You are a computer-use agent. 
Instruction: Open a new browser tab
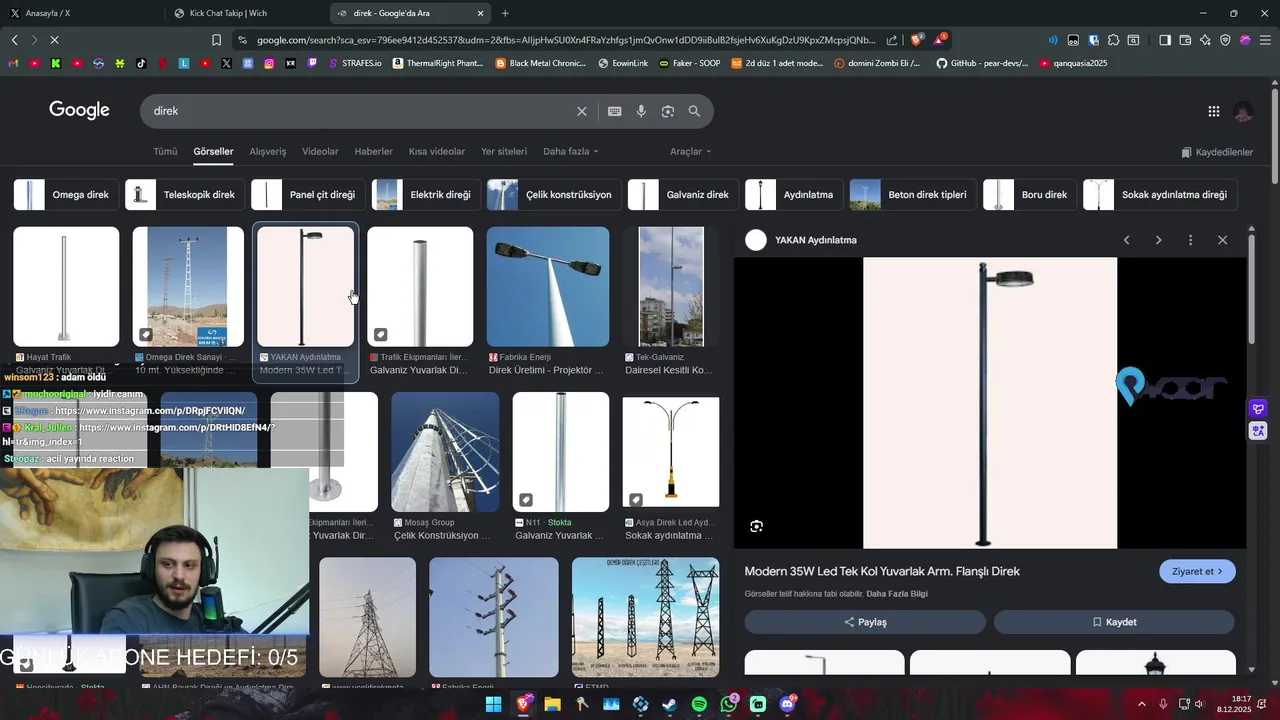[505, 13]
